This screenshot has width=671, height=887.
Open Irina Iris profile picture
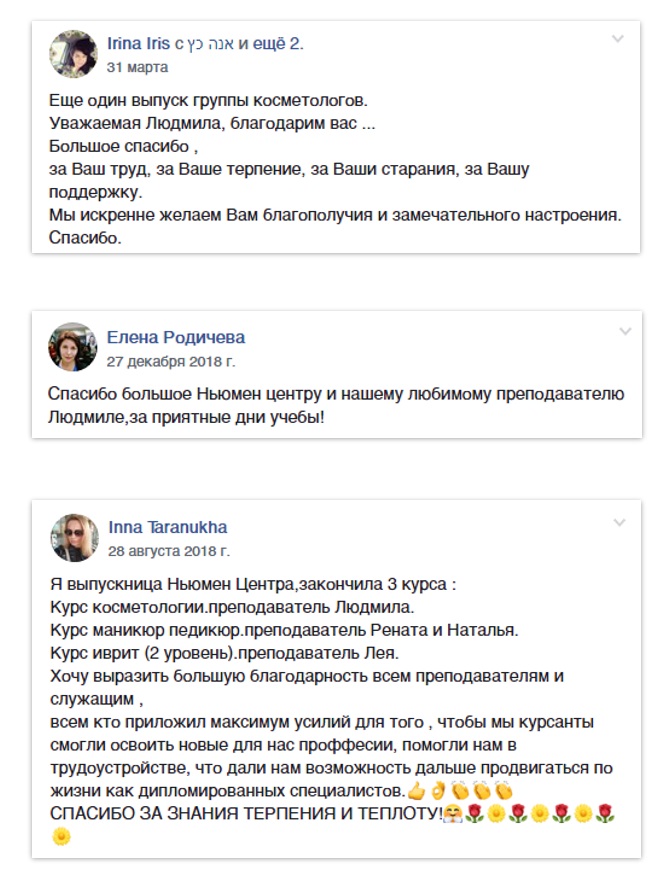[x=72, y=54]
